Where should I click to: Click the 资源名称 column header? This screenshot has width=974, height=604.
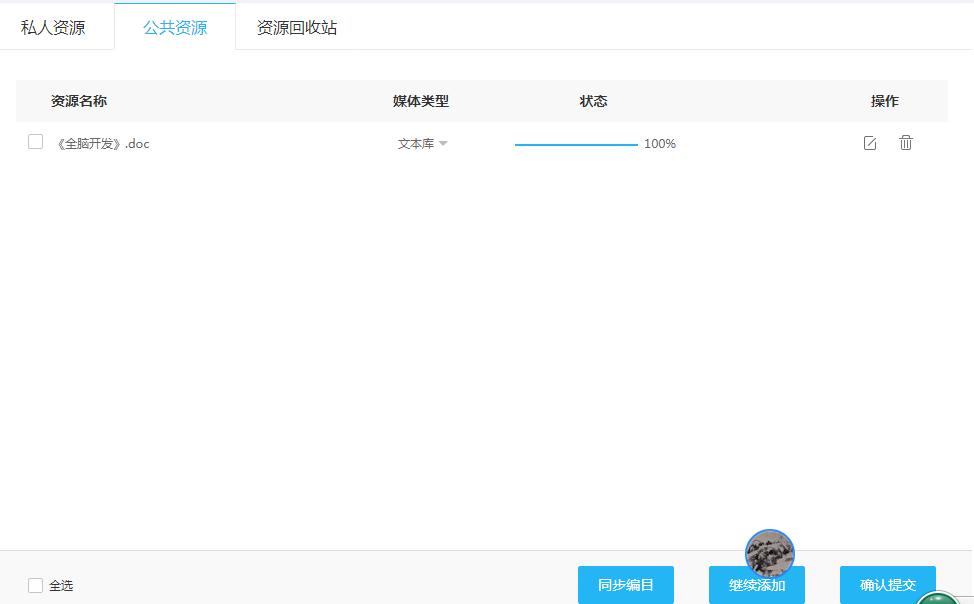tap(79, 101)
